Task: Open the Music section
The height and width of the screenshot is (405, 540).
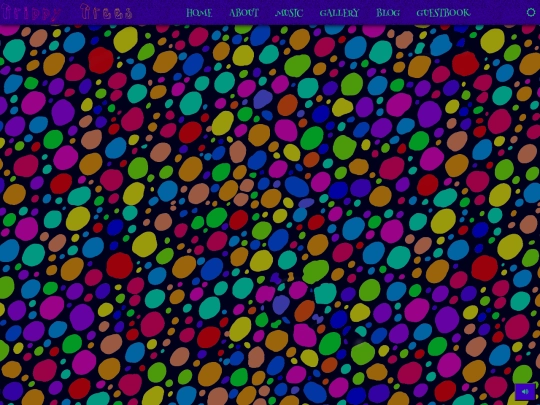Action: pyautogui.click(x=289, y=13)
